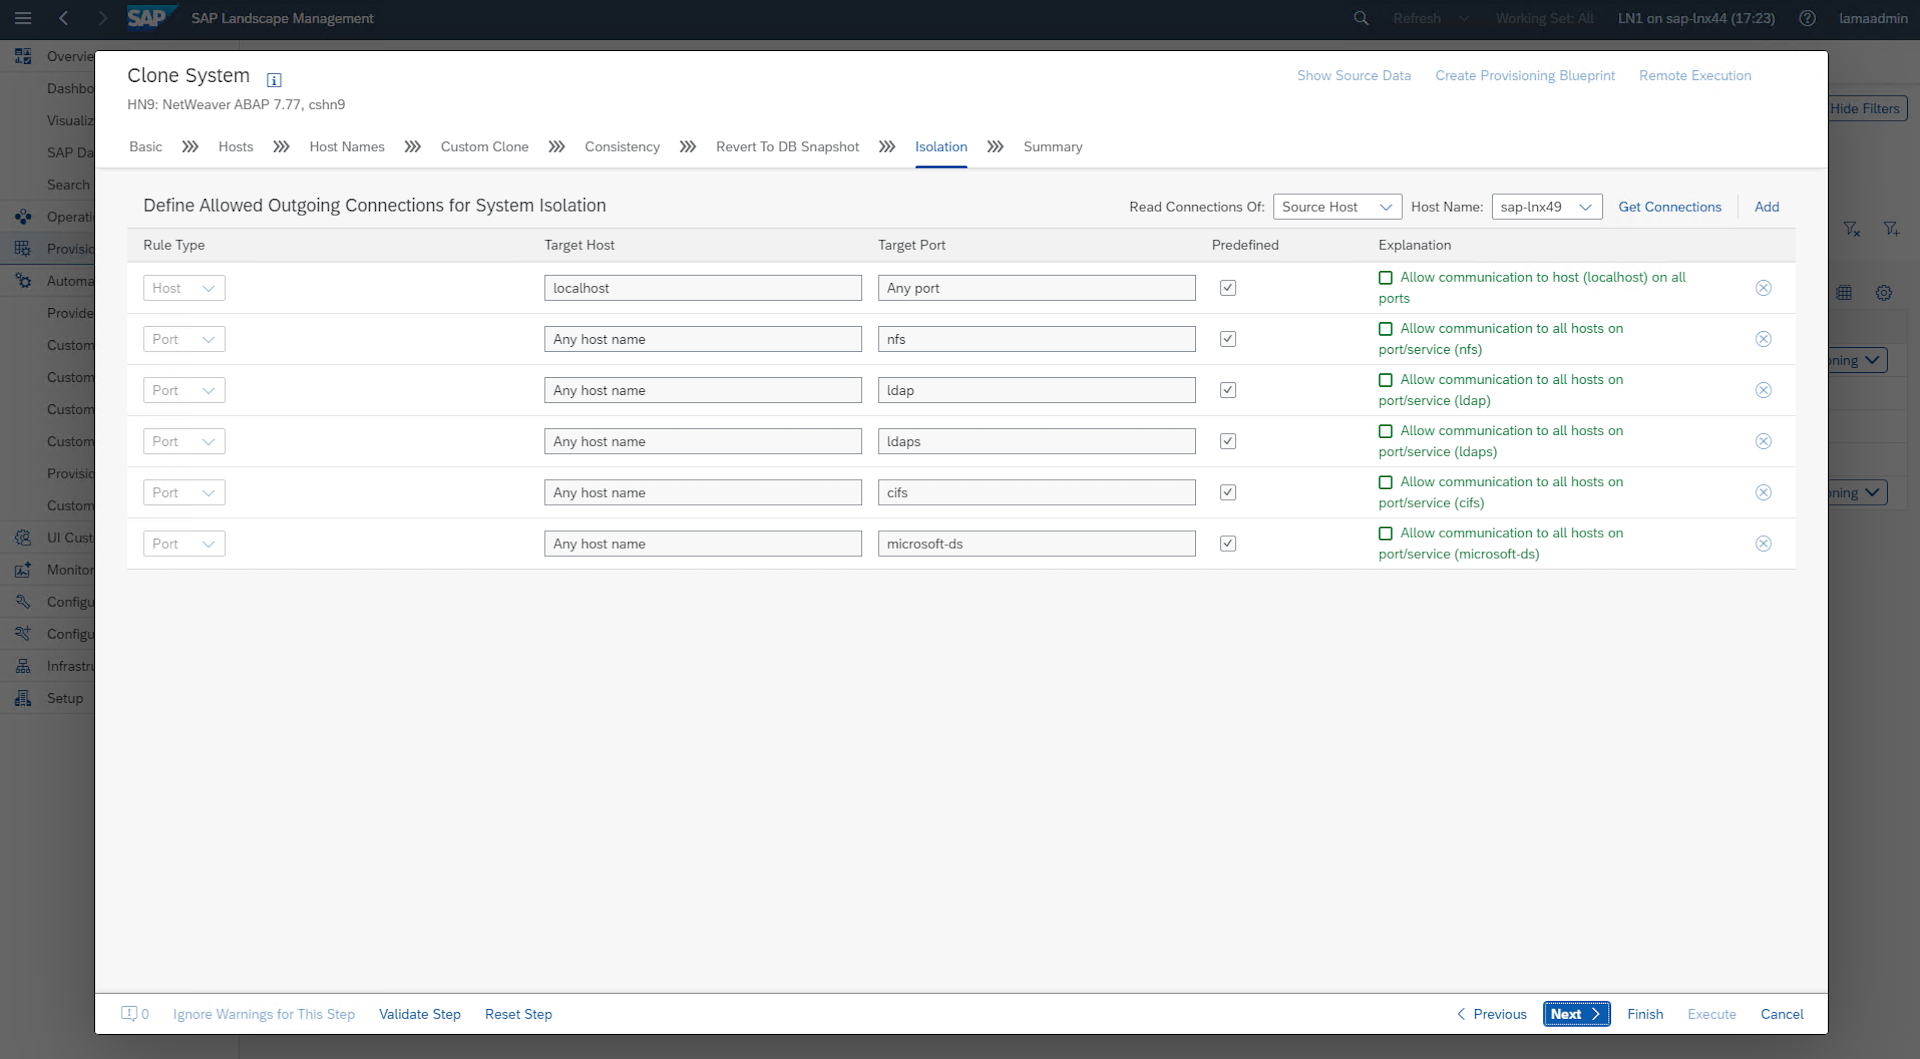This screenshot has height=1059, width=1920.
Task: Remove the nfs port rule
Action: pos(1763,339)
